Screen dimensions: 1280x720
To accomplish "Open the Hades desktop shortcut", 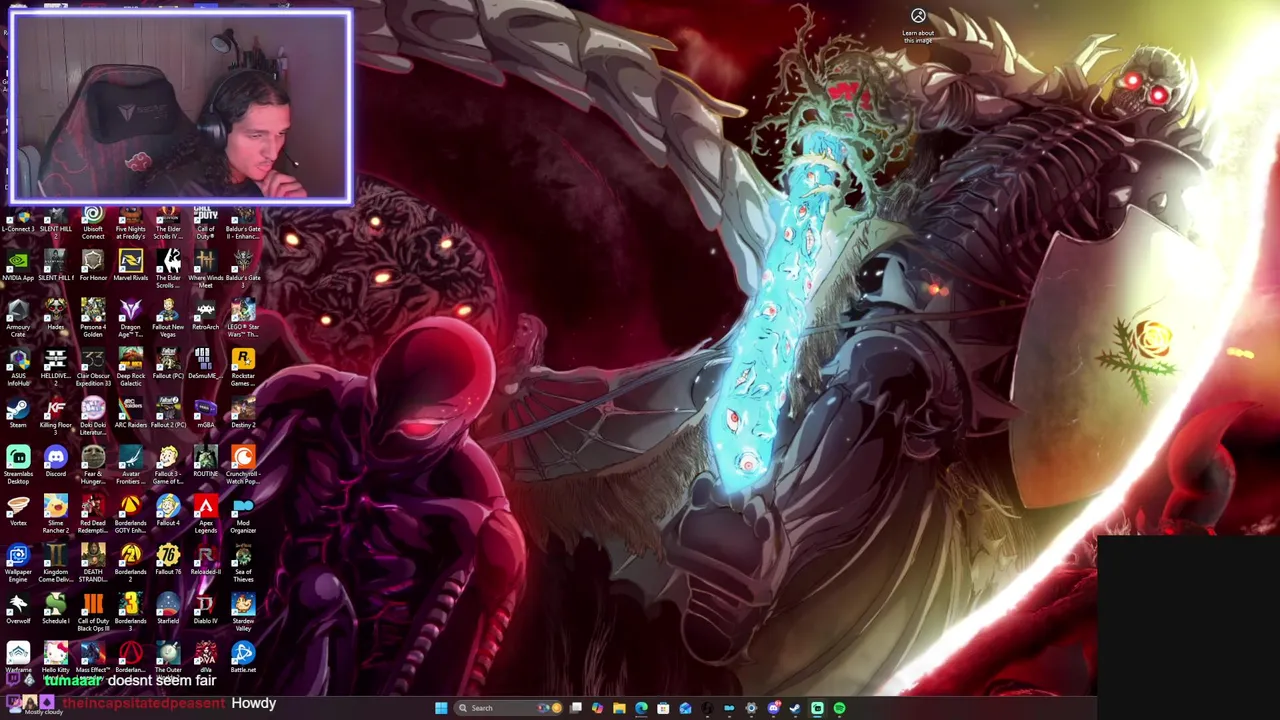I will pos(55,315).
